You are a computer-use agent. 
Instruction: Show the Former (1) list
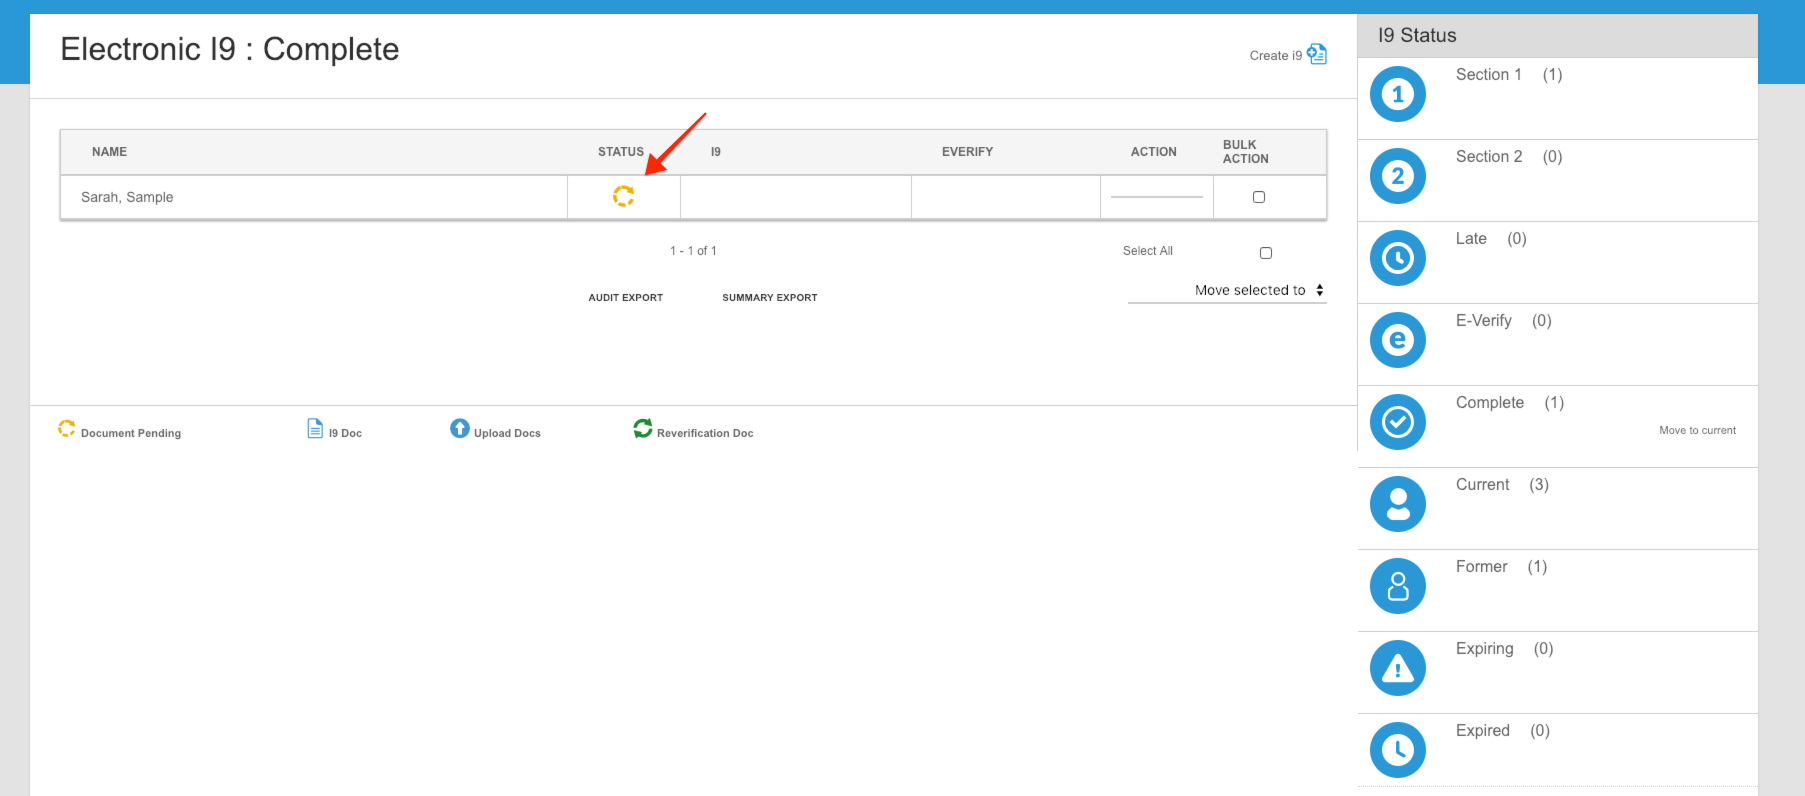point(1501,567)
